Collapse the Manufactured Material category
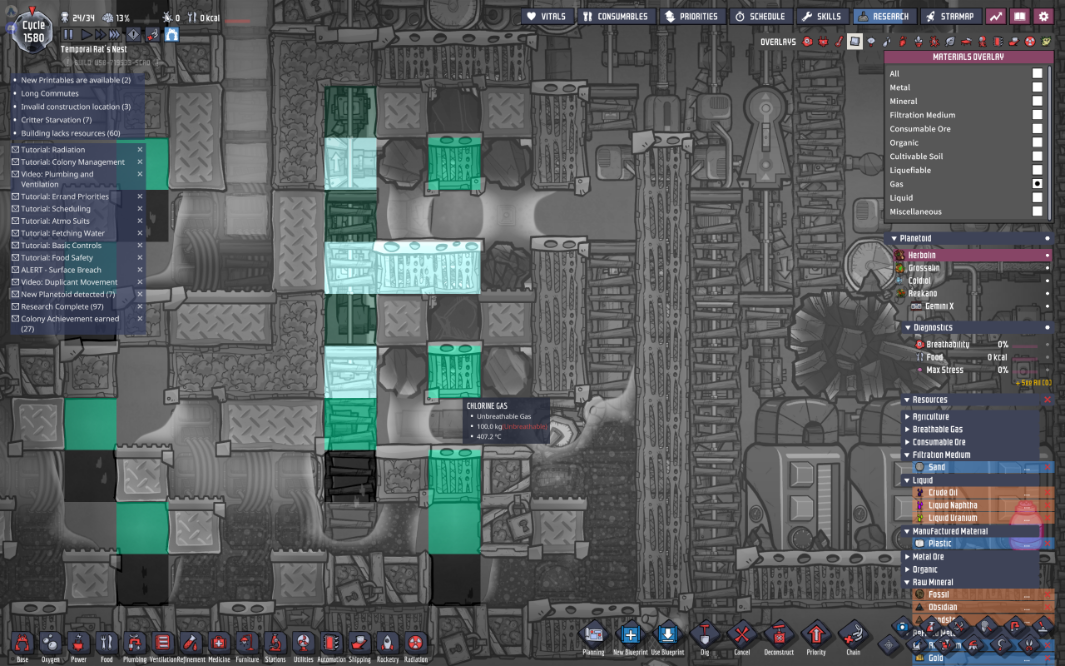This screenshot has width=1065, height=666. 907,531
